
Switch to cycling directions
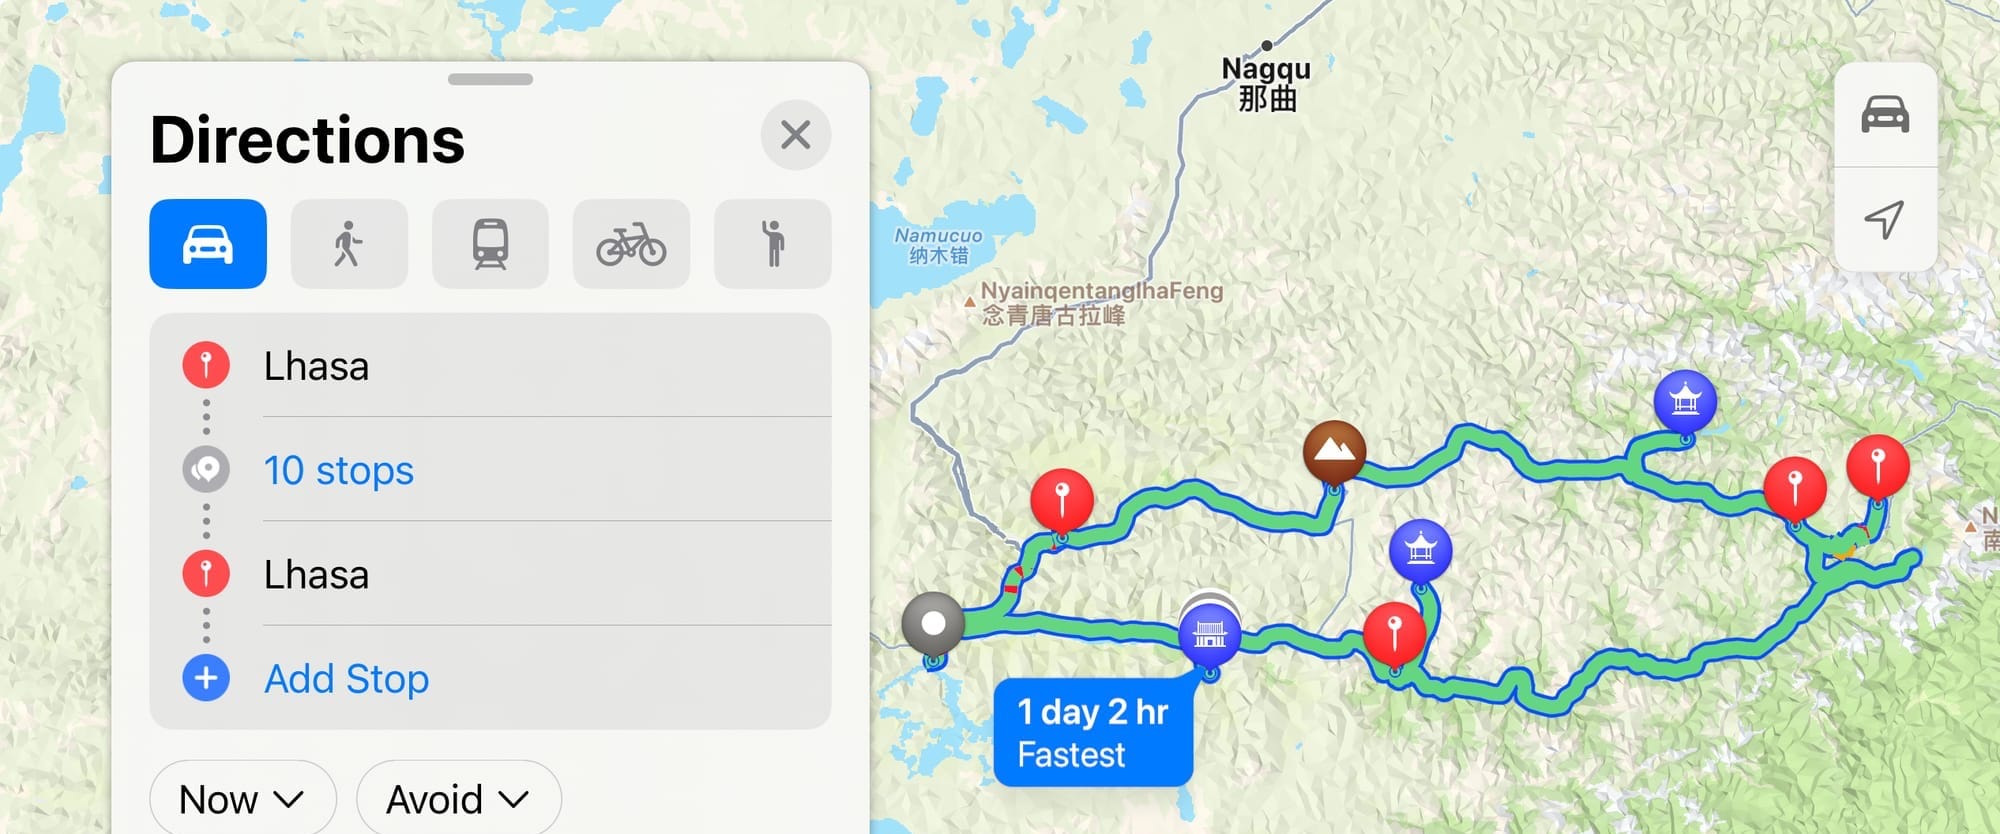pos(631,244)
